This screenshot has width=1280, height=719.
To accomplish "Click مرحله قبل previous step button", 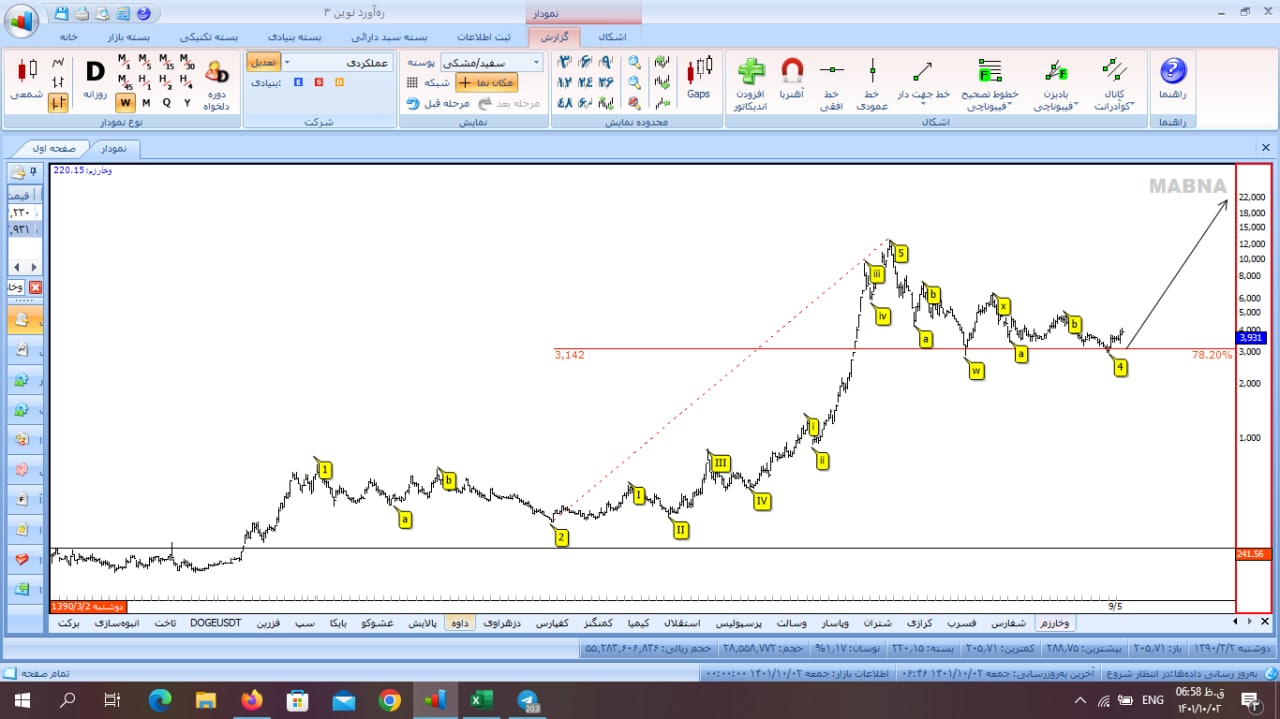I will click(438, 103).
